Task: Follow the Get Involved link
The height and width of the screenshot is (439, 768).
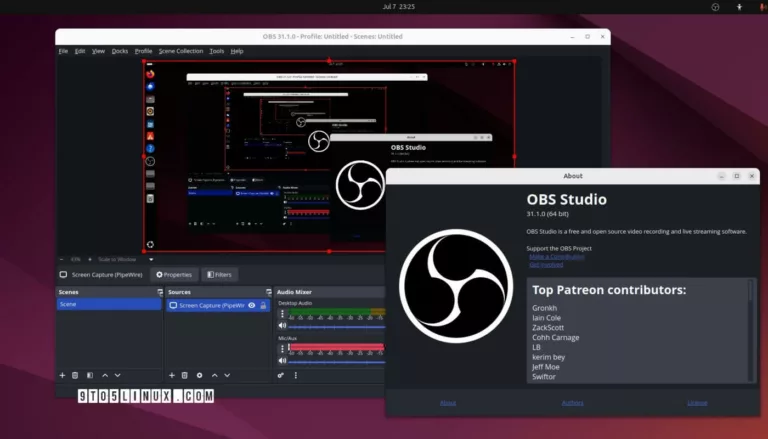Action: [546, 265]
